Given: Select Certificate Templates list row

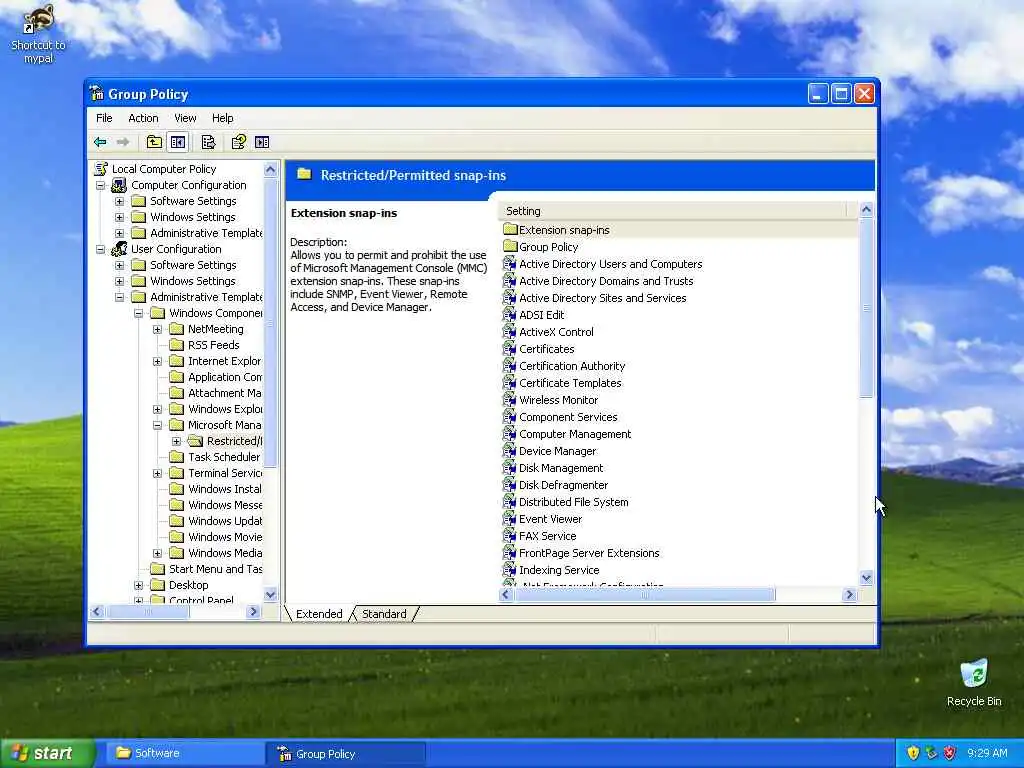Looking at the screenshot, I should 562,383.
